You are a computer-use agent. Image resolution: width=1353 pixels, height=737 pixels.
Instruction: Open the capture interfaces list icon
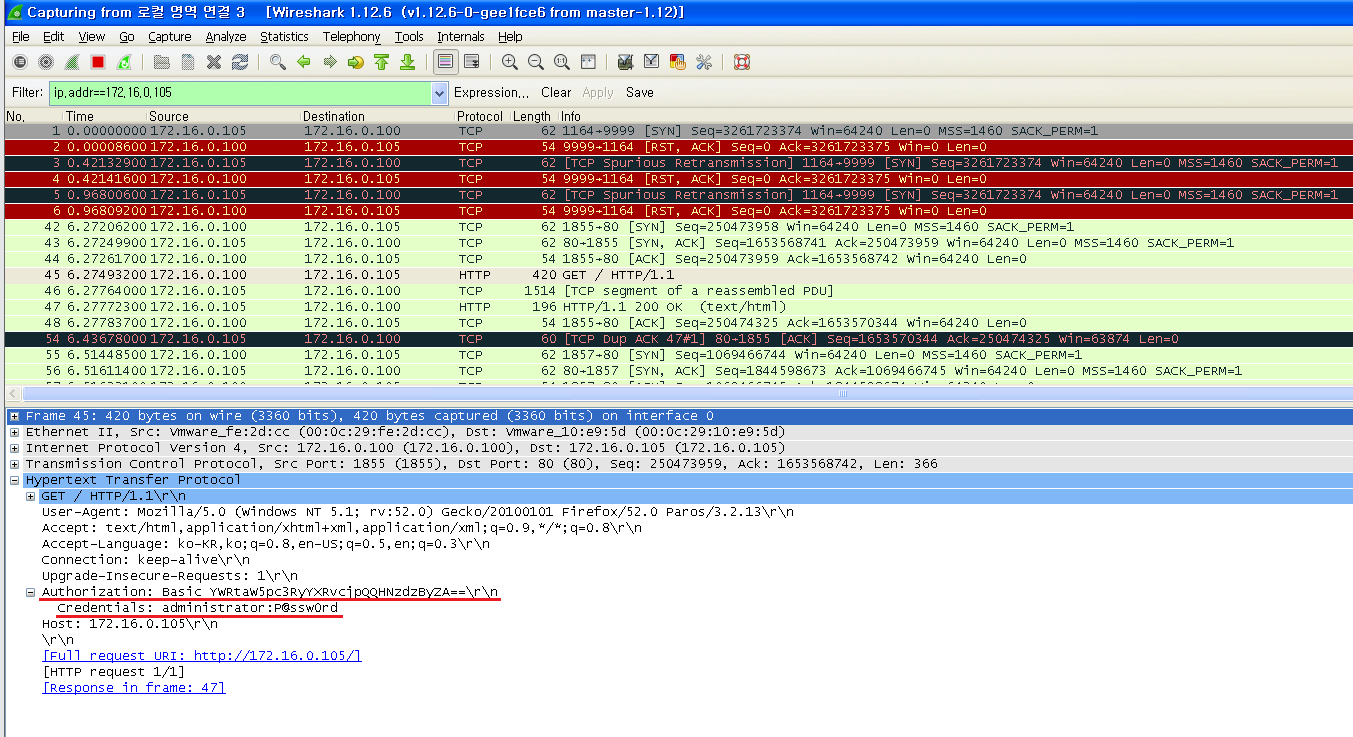click(19, 62)
